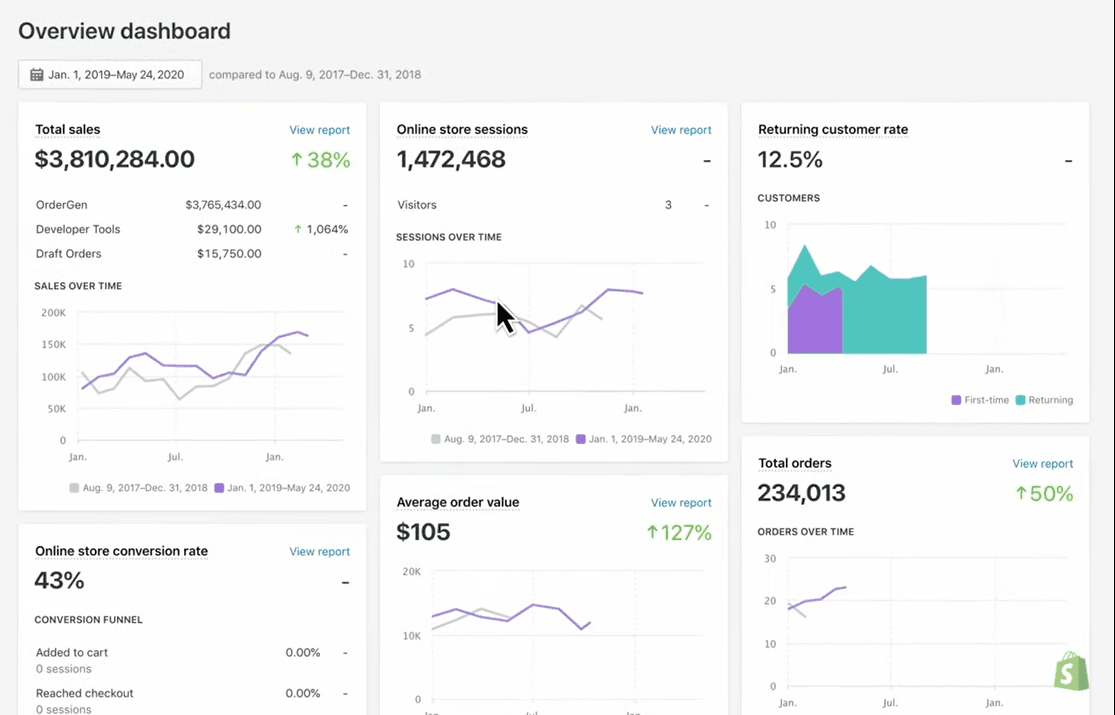Click the calendar icon in the date picker

pyautogui.click(x=36, y=75)
